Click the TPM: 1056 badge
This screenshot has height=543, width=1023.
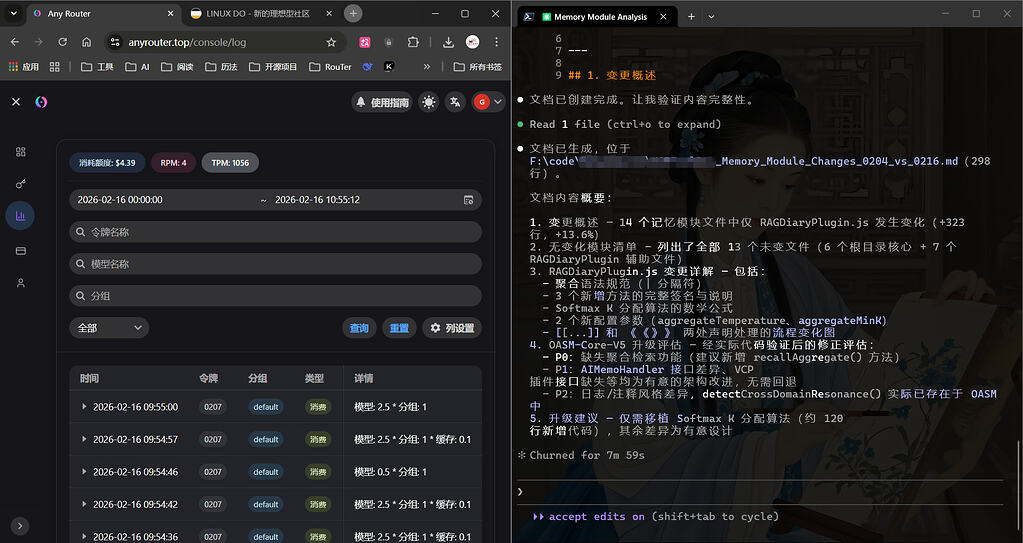(230, 163)
